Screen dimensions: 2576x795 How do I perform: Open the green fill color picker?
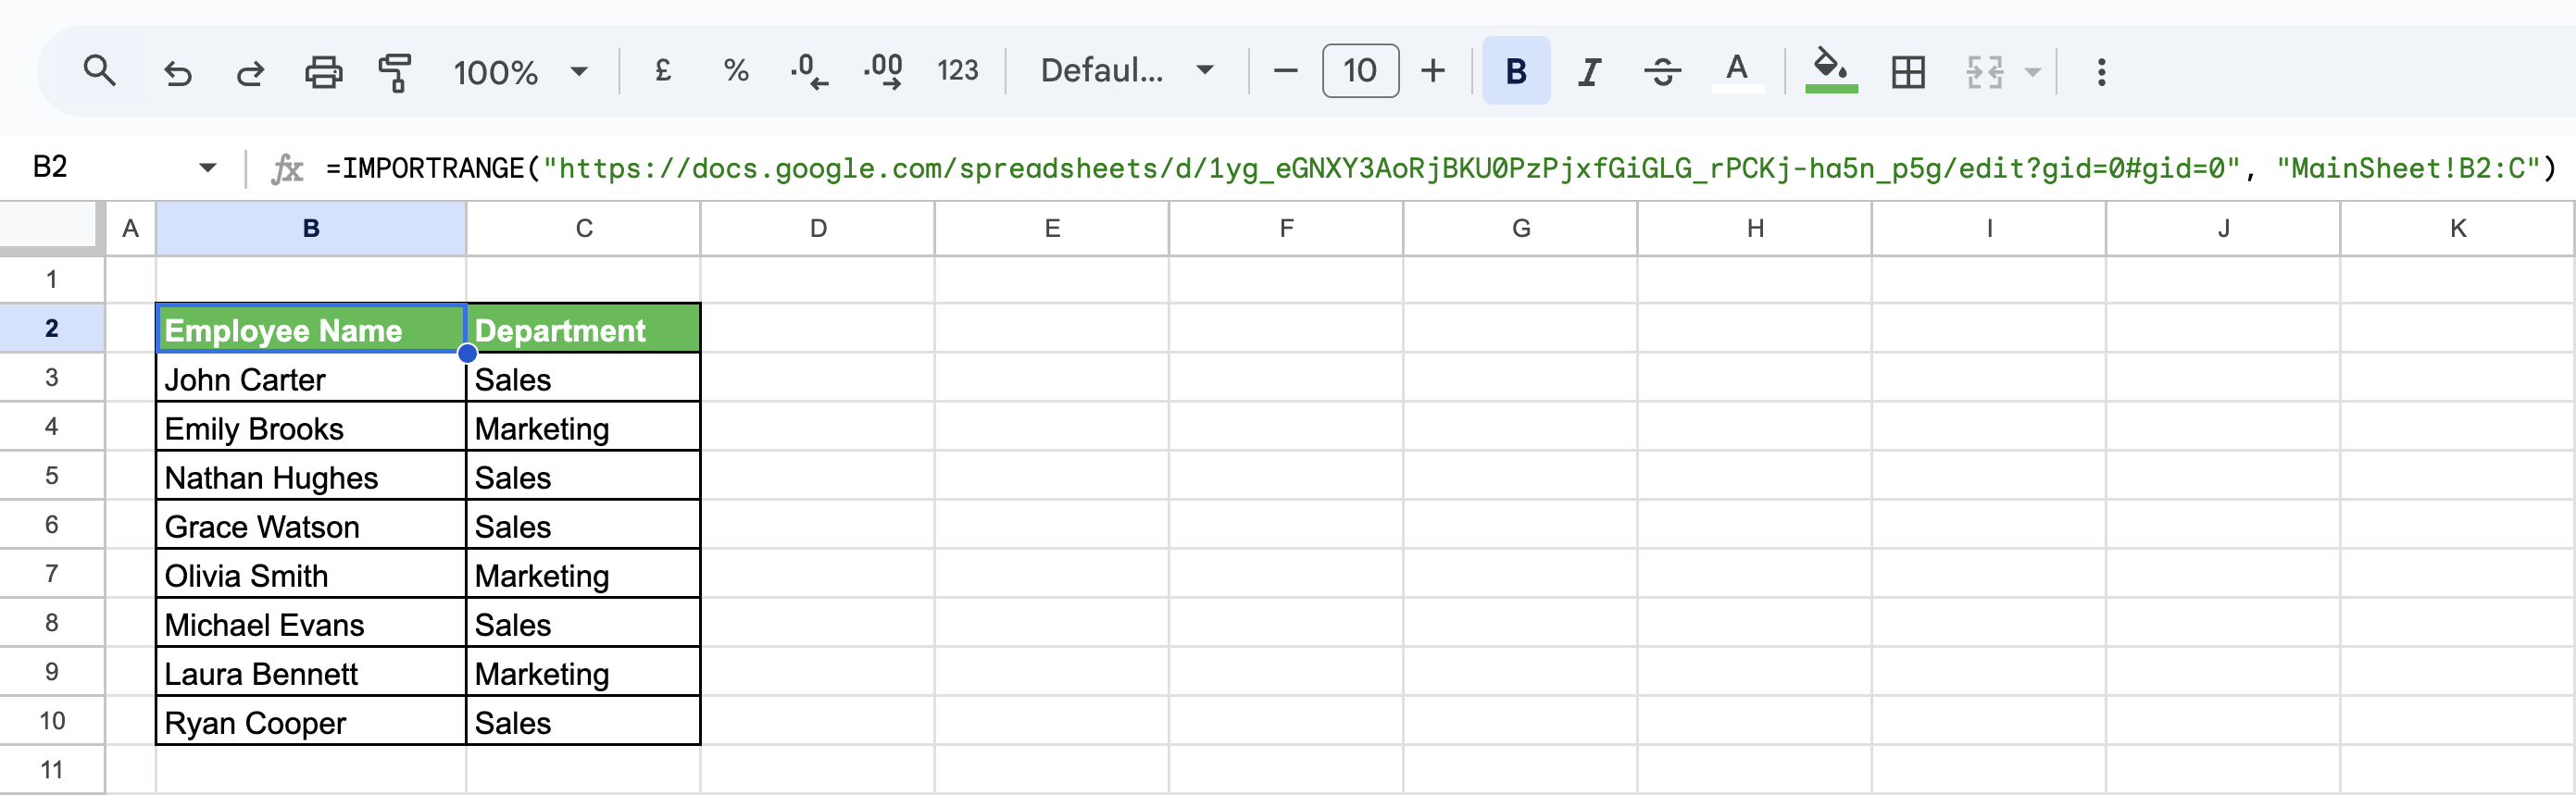click(1831, 72)
